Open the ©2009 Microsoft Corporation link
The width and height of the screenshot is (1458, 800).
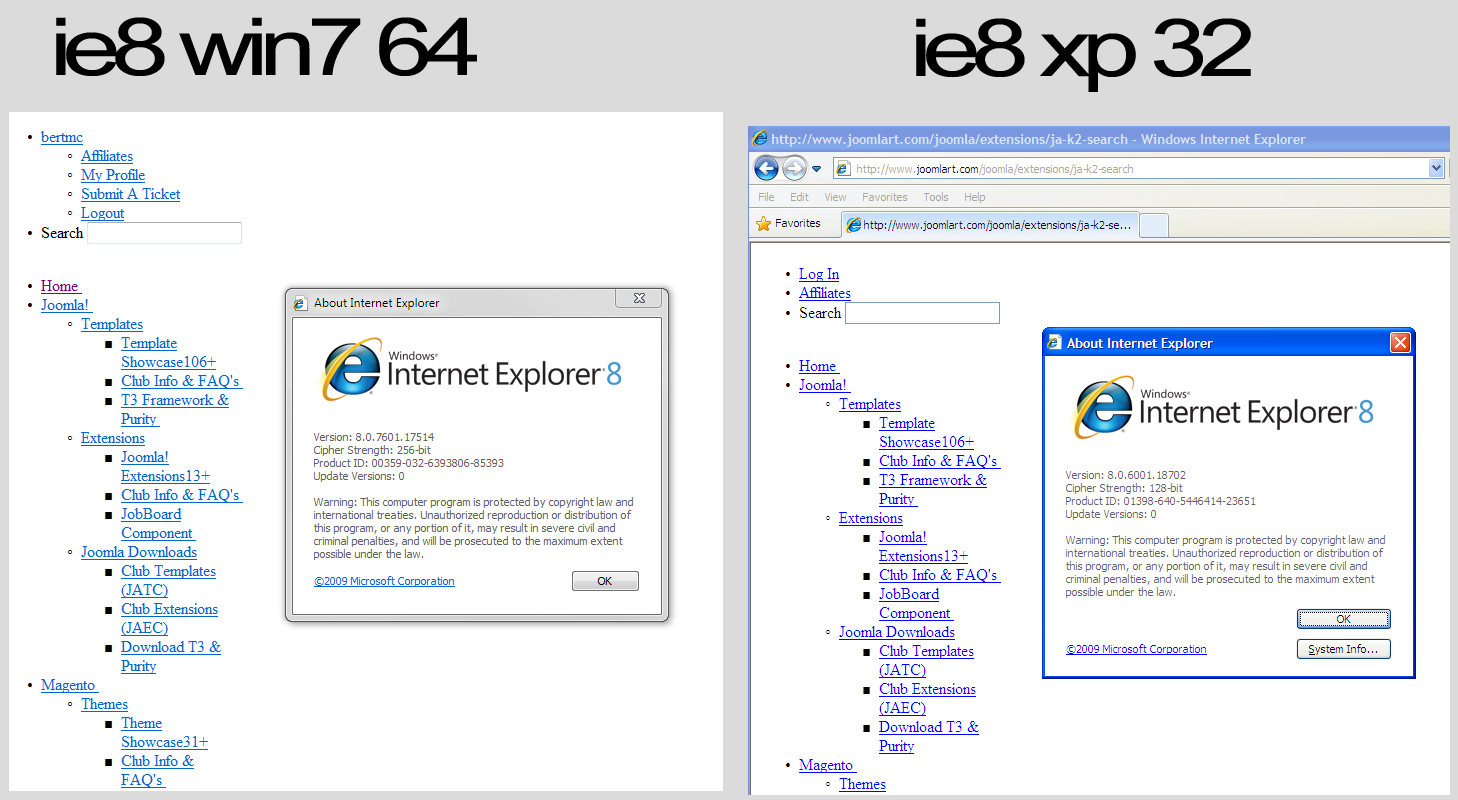pos(1136,648)
